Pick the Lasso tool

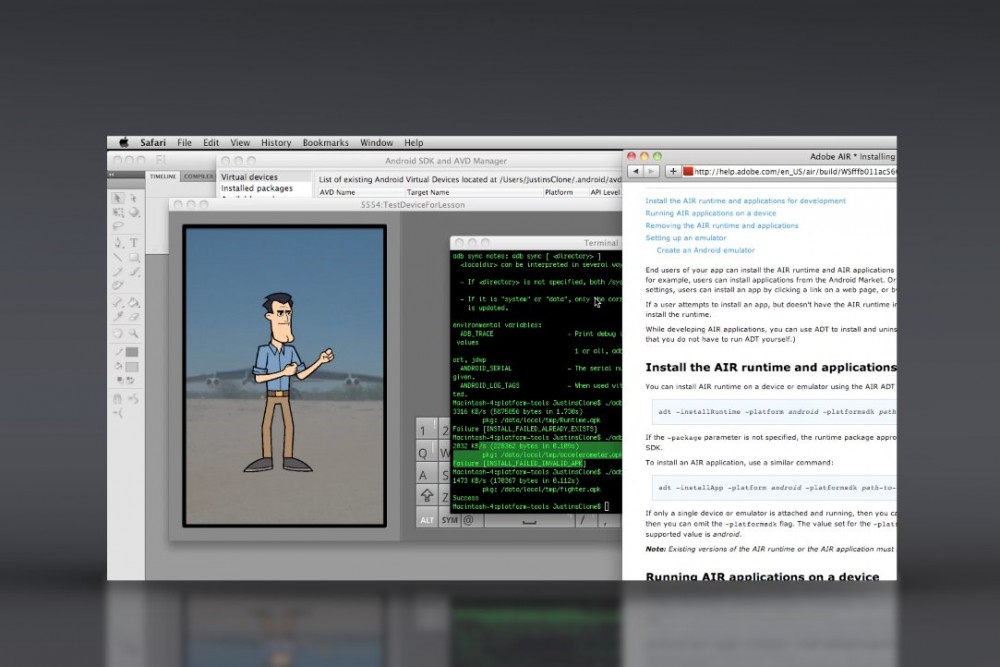click(117, 225)
